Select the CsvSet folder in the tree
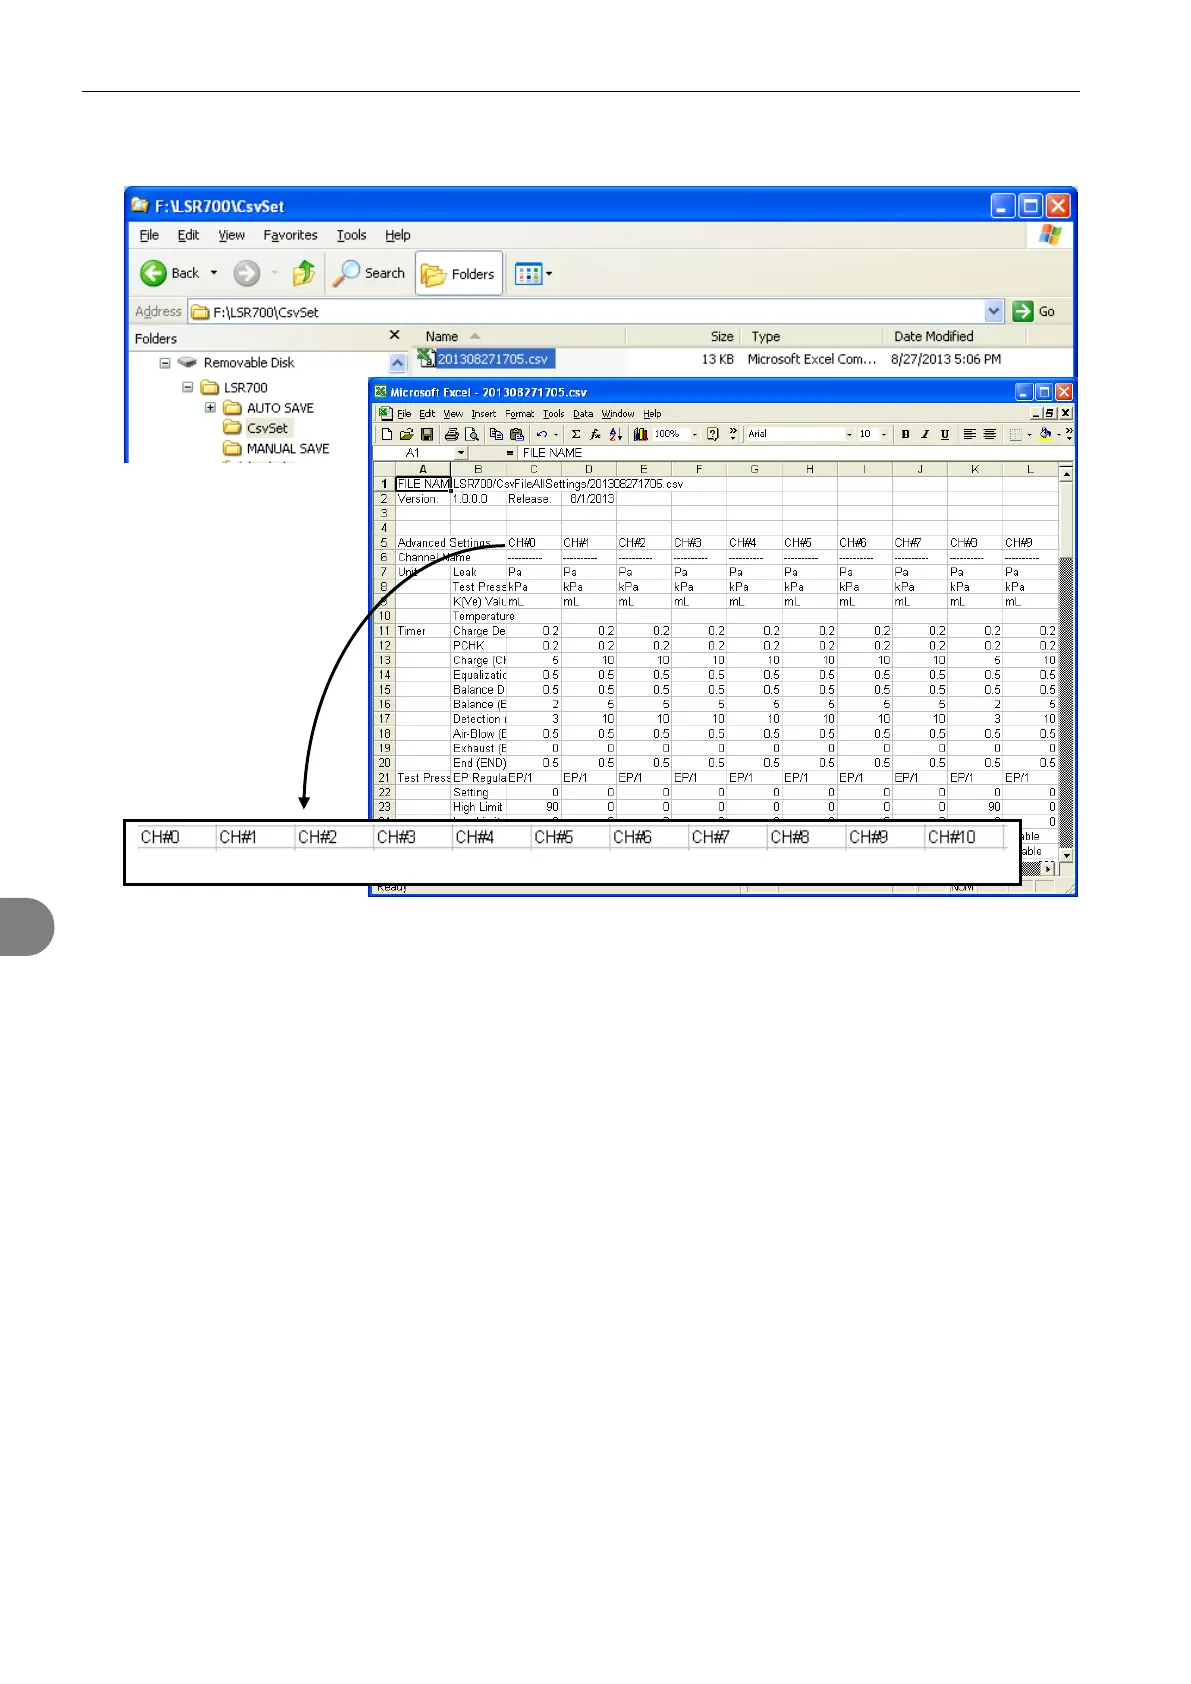1191x1684 pixels. coord(267,428)
